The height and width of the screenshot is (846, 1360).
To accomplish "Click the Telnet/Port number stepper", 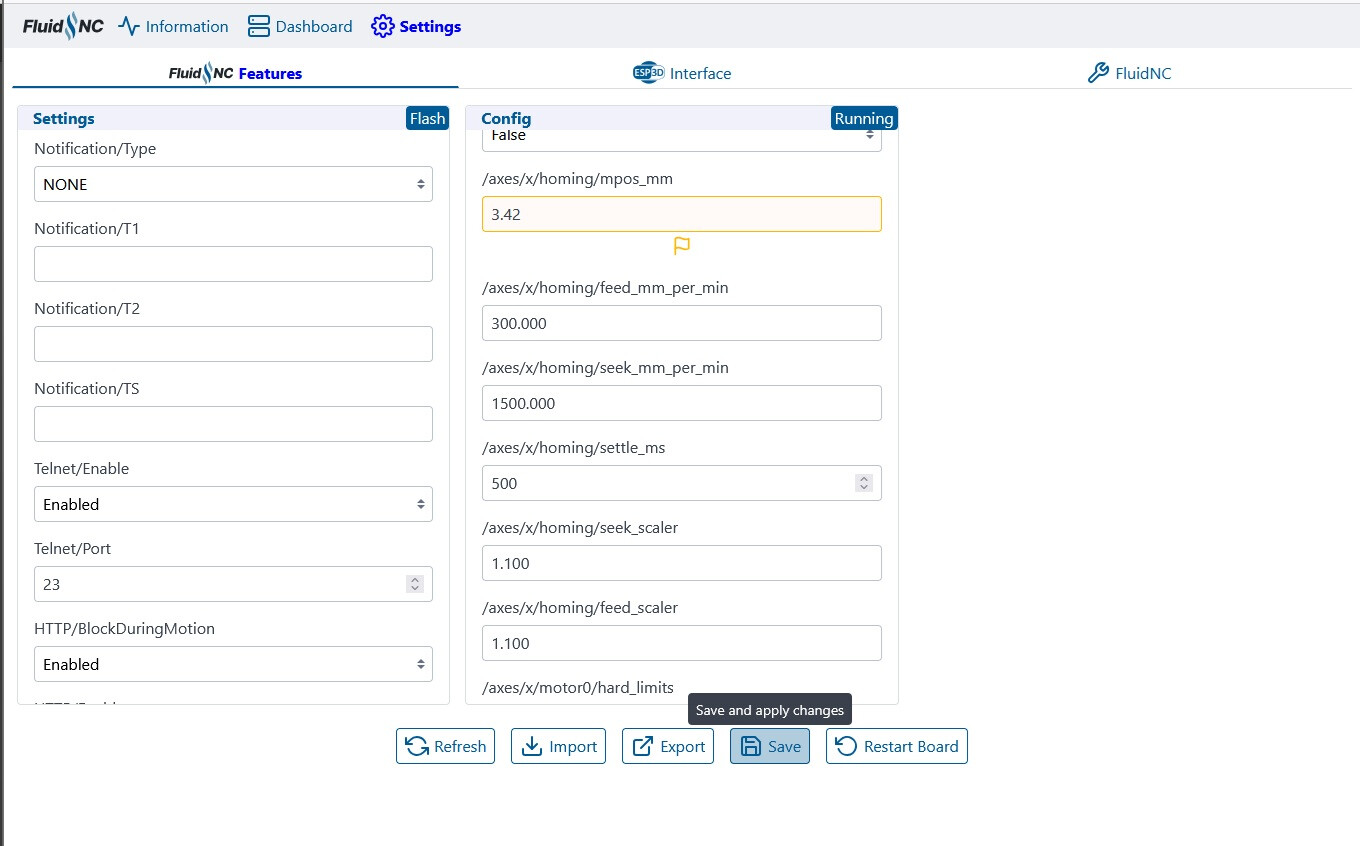I will (x=415, y=584).
